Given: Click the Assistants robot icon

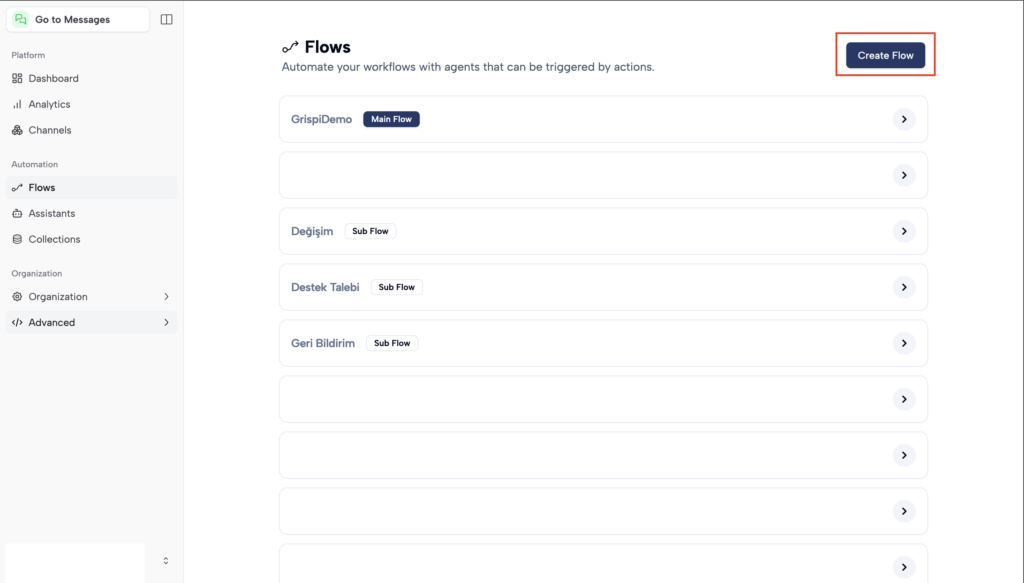Looking at the screenshot, I should pos(17,213).
